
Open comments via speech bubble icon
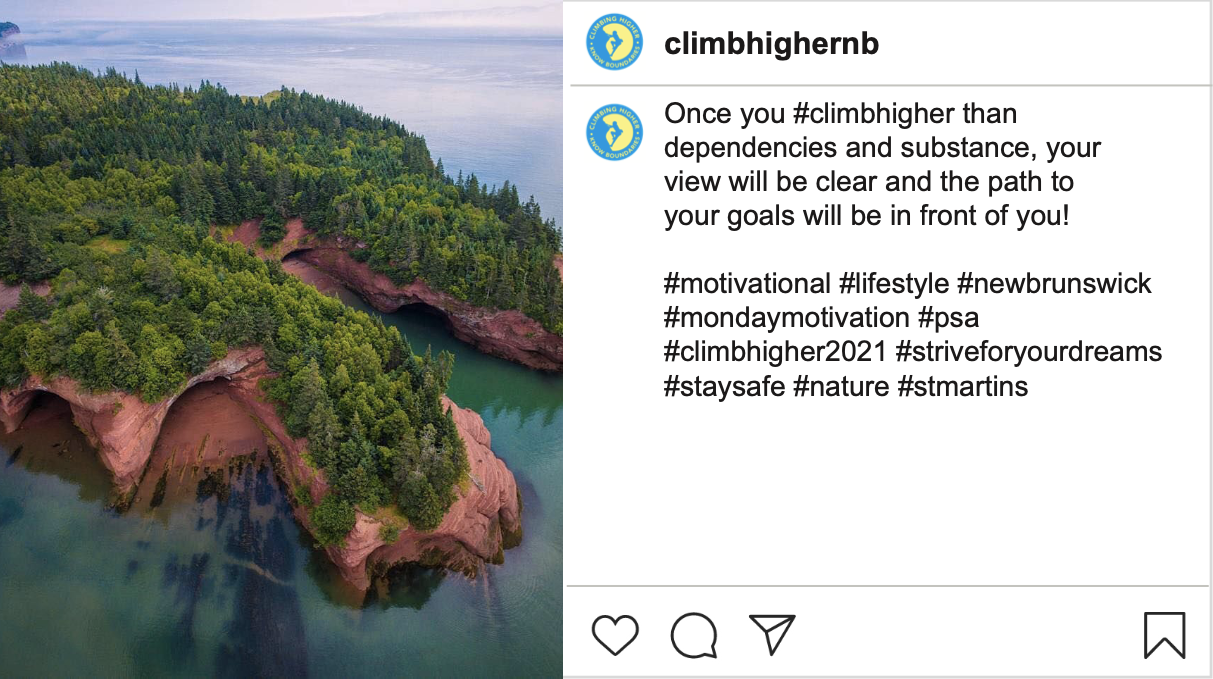[x=694, y=635]
